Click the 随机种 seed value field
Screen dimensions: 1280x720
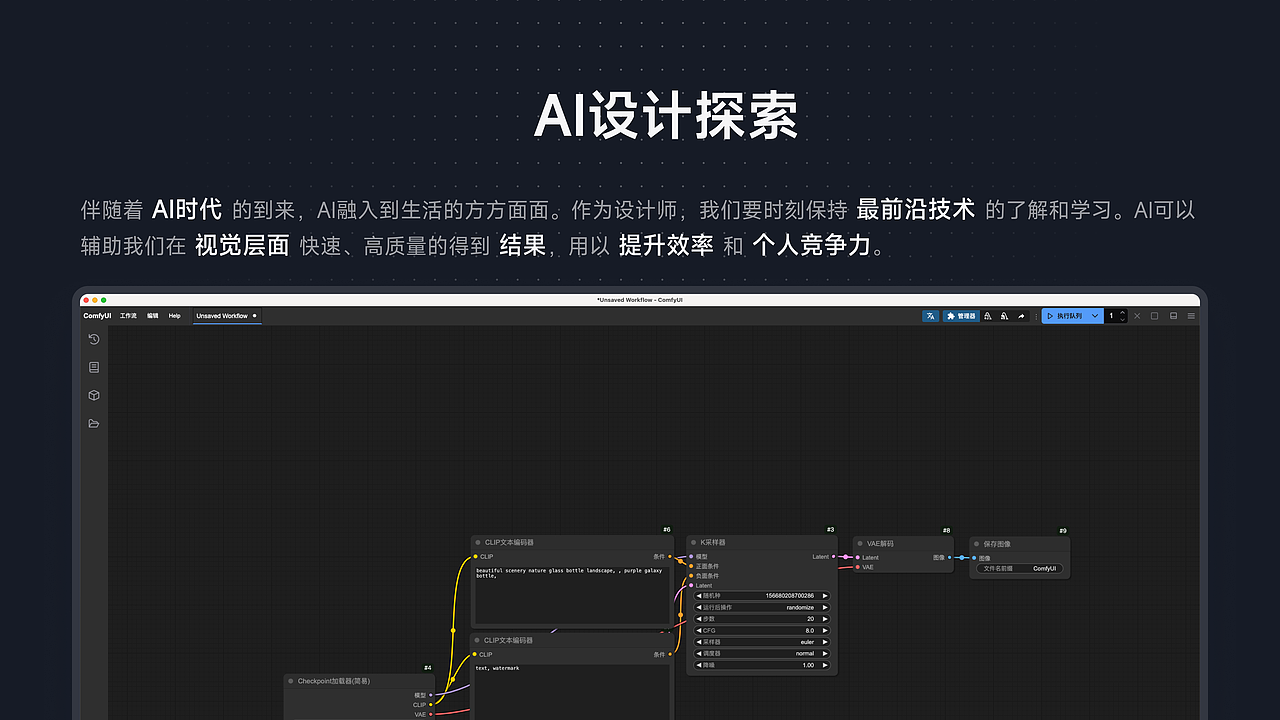762,596
